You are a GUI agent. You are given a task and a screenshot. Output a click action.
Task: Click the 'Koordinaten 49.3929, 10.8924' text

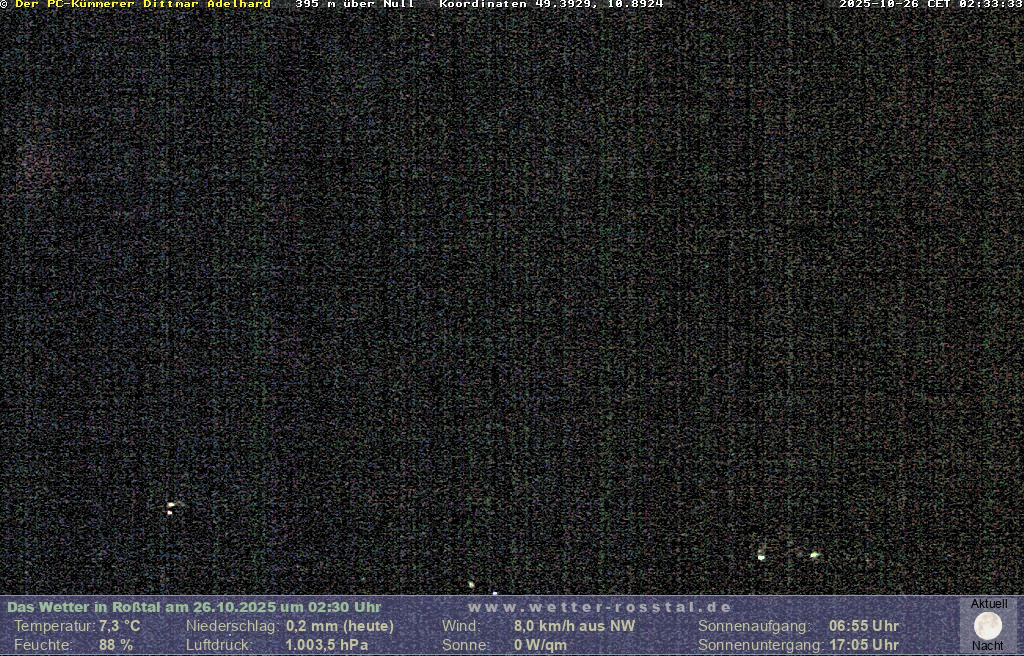[551, 4]
